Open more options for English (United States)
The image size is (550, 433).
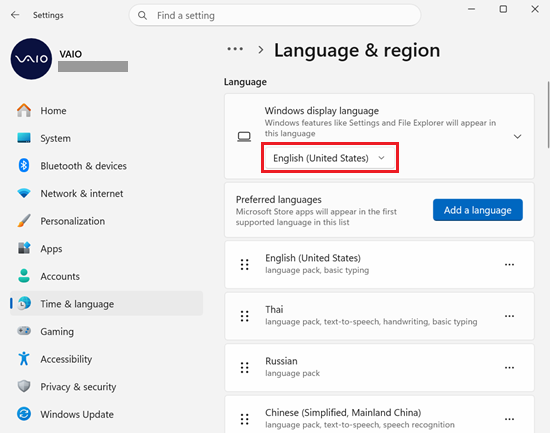point(509,265)
